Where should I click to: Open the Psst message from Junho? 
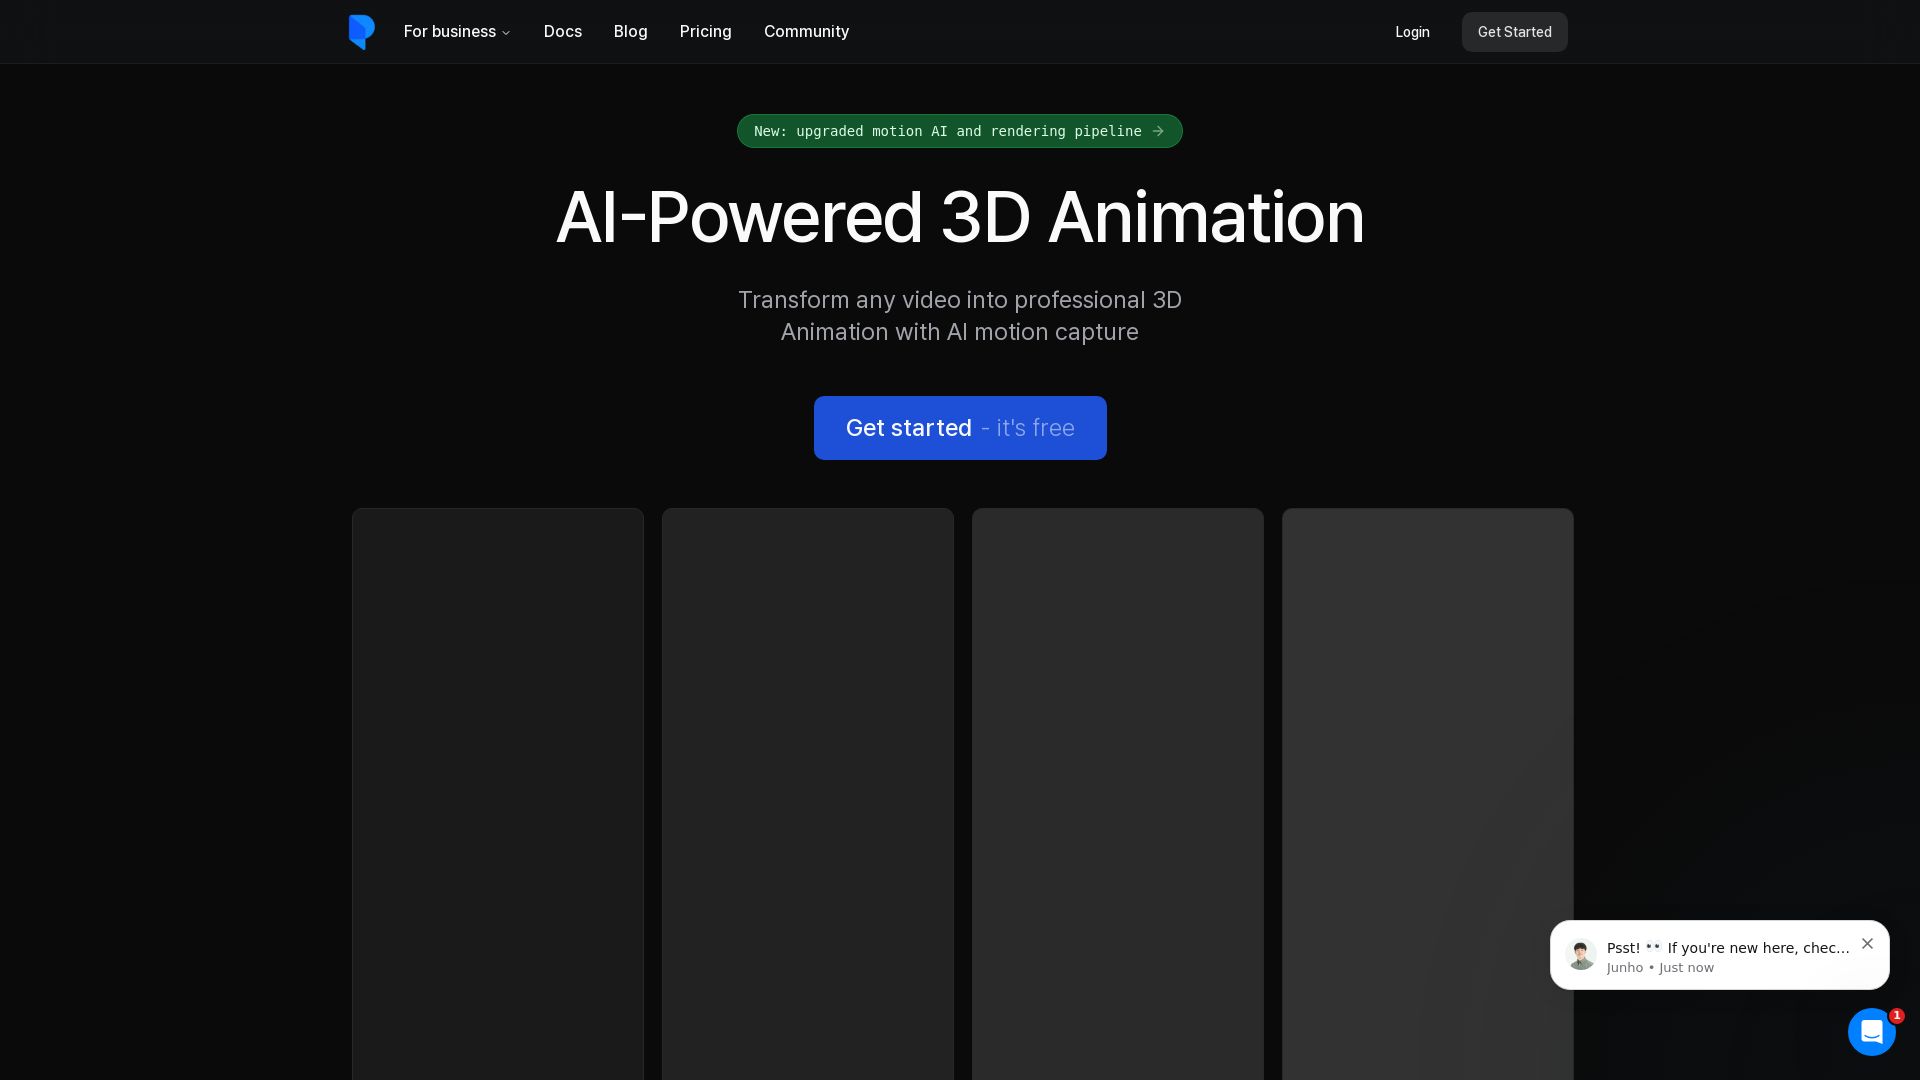point(1727,949)
